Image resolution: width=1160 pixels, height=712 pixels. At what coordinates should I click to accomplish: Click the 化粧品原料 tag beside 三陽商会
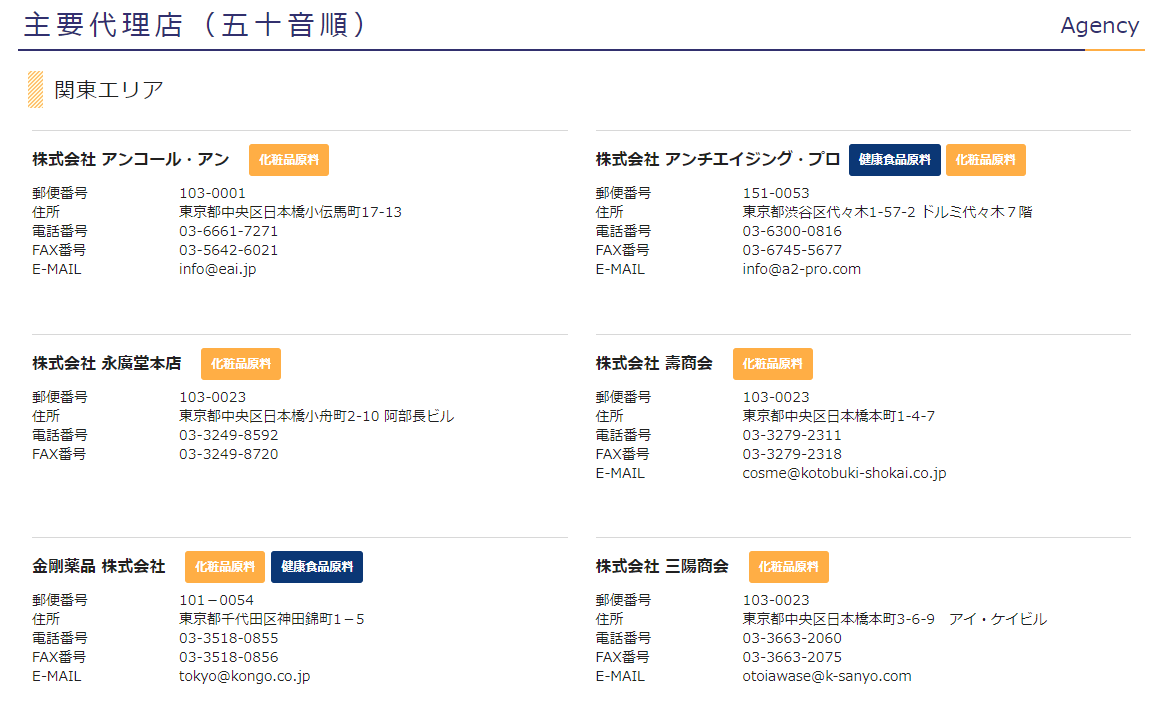click(789, 567)
